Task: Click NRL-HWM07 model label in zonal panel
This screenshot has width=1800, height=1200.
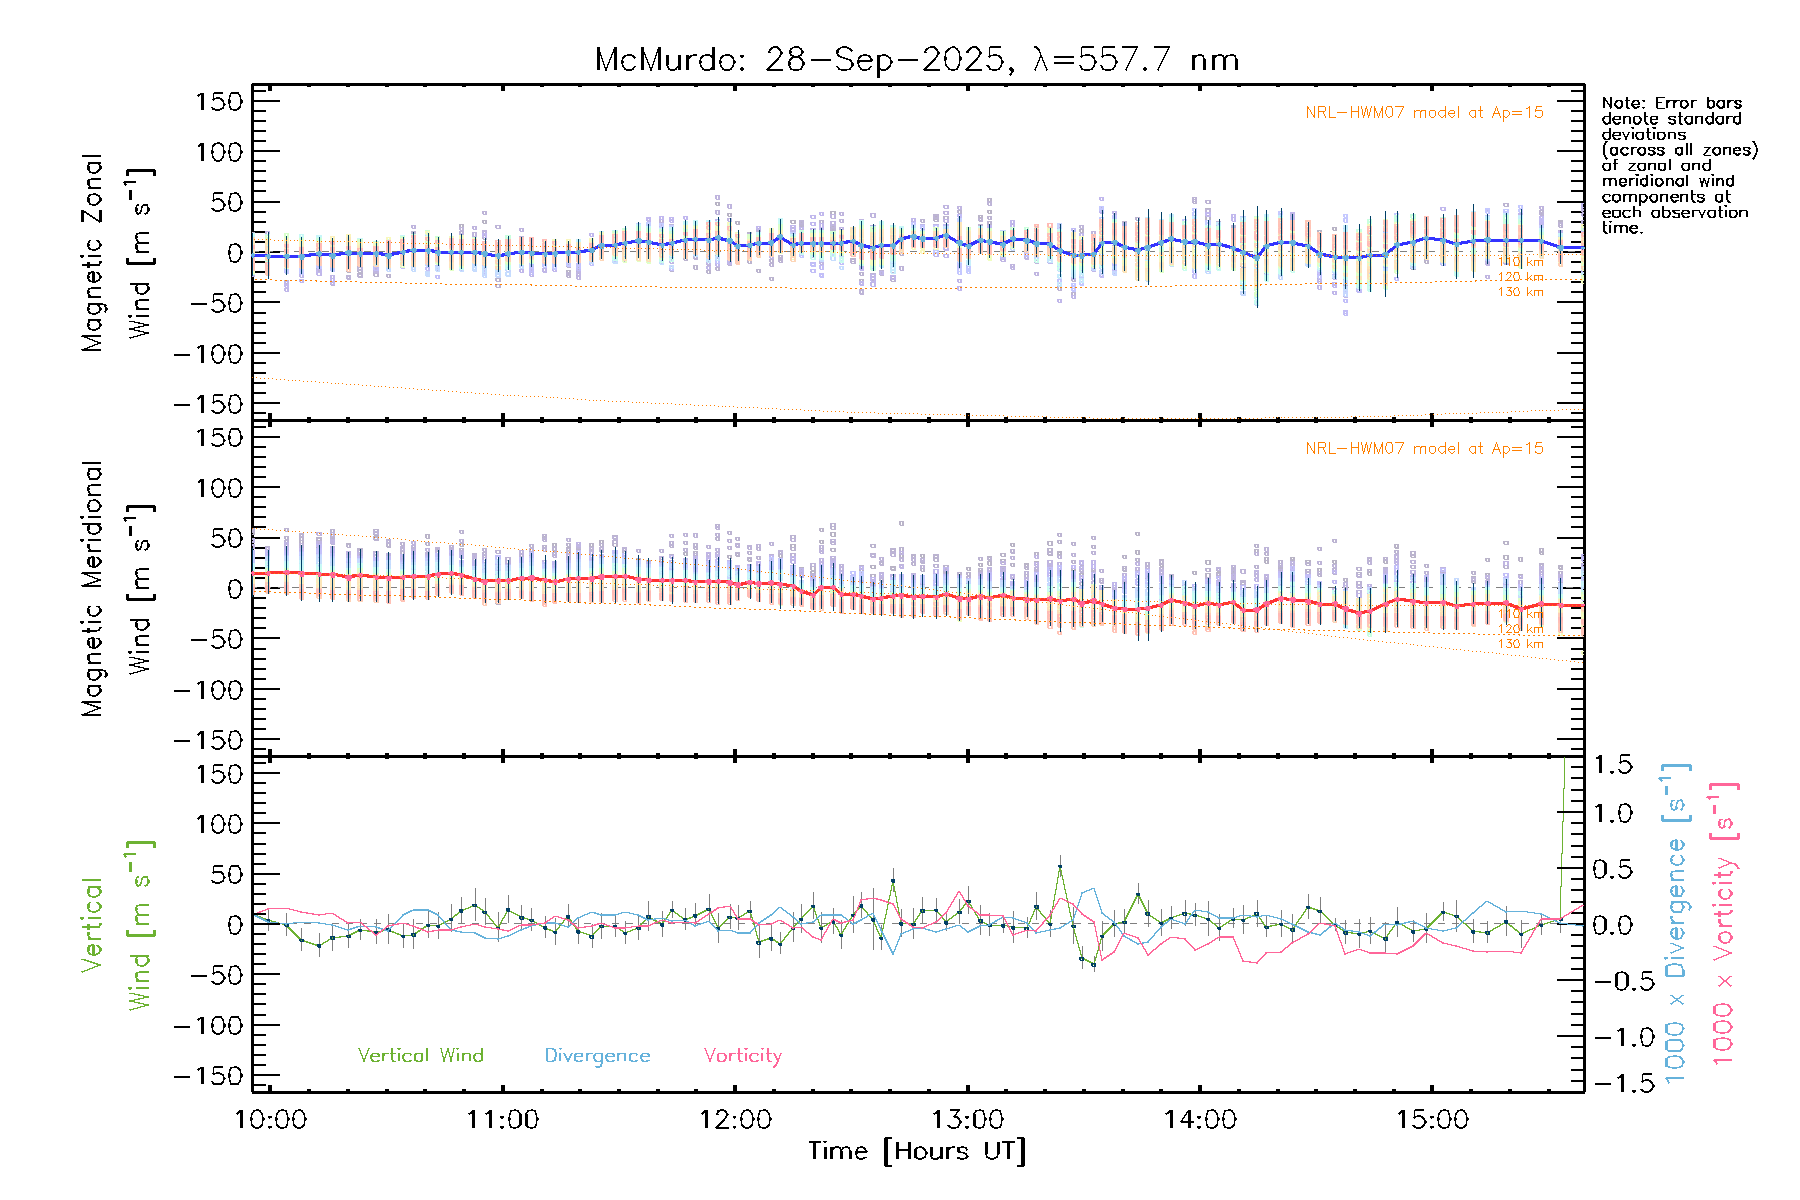Action: coord(1424,113)
